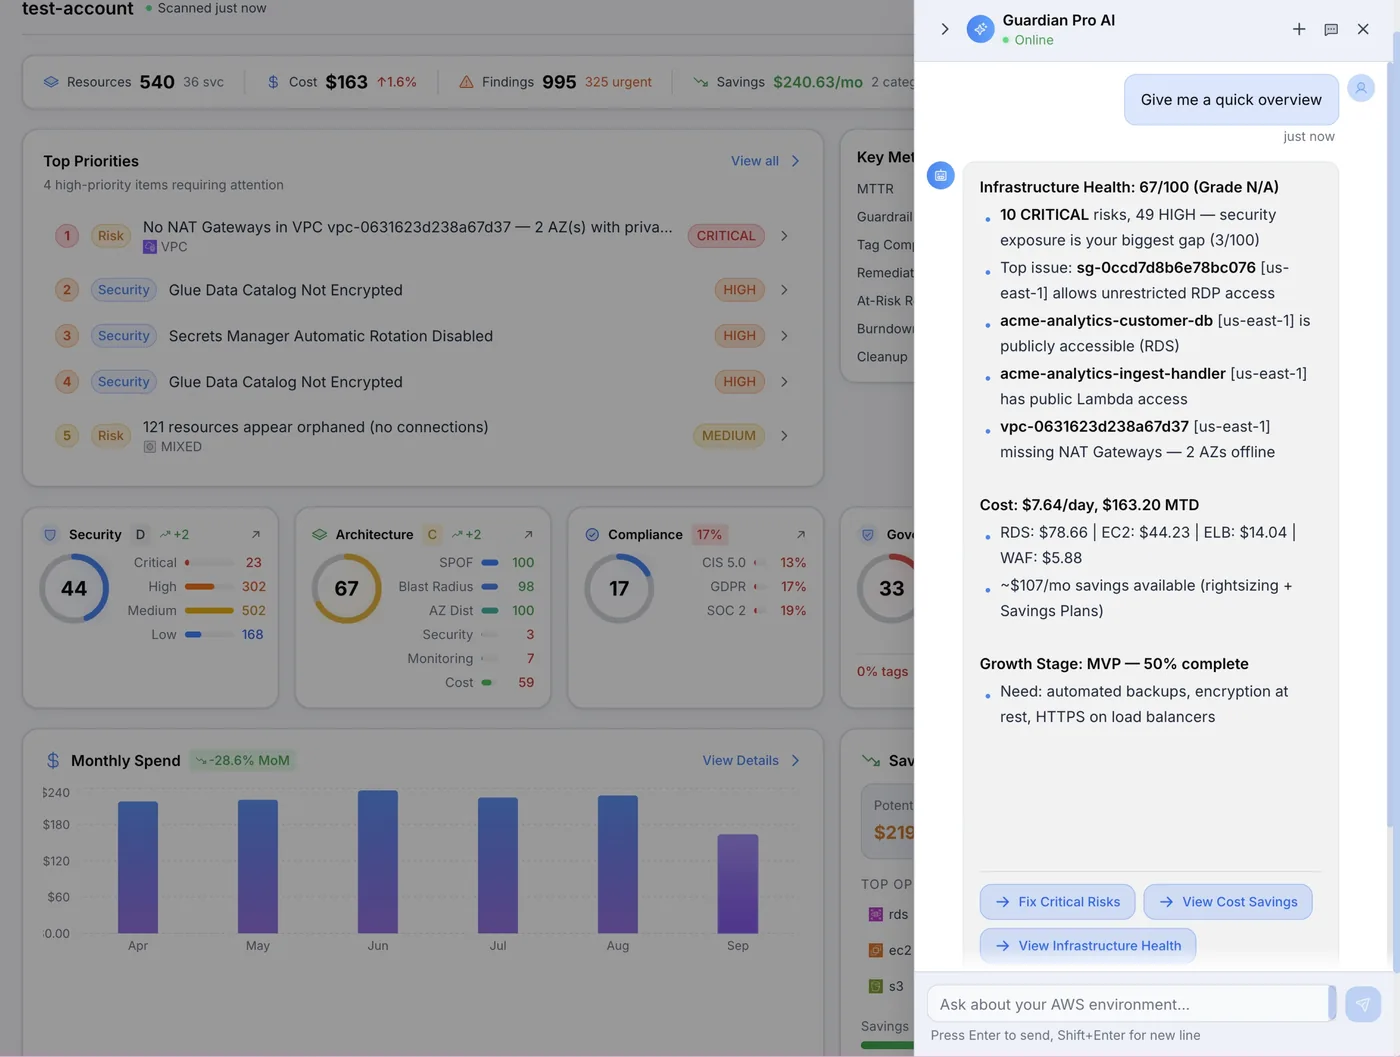
Task: Expand Secrets Manager Automatic Rotation row chevron
Action: pos(784,336)
